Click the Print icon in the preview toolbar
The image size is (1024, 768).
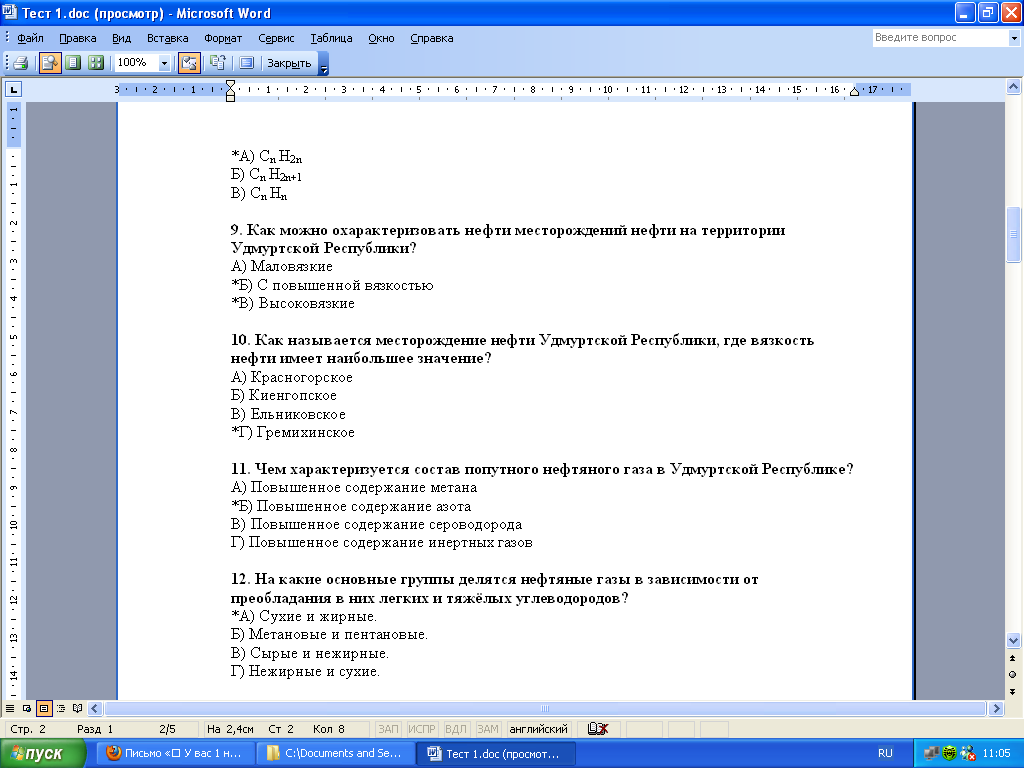coord(20,63)
